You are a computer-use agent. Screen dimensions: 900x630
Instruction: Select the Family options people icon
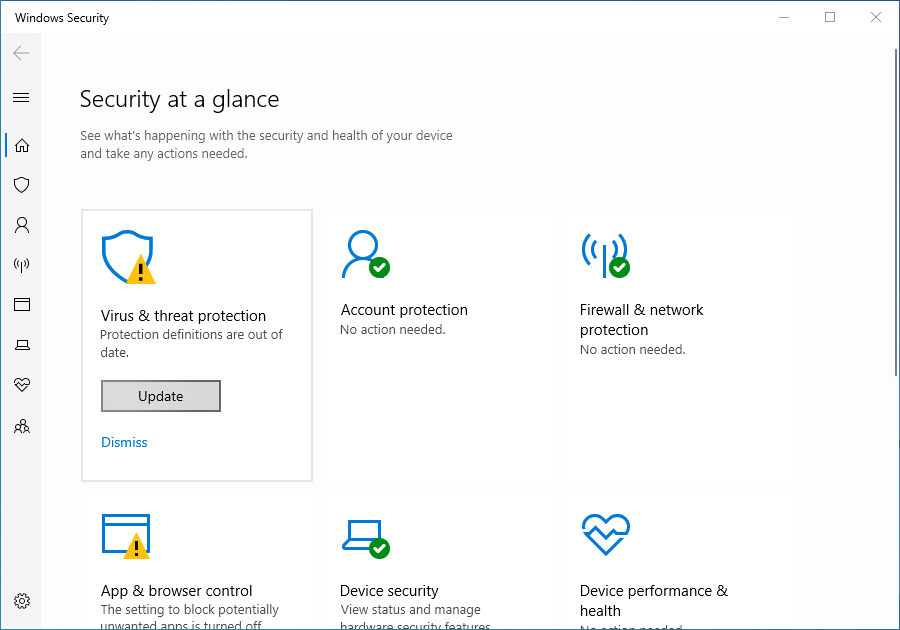click(x=22, y=426)
